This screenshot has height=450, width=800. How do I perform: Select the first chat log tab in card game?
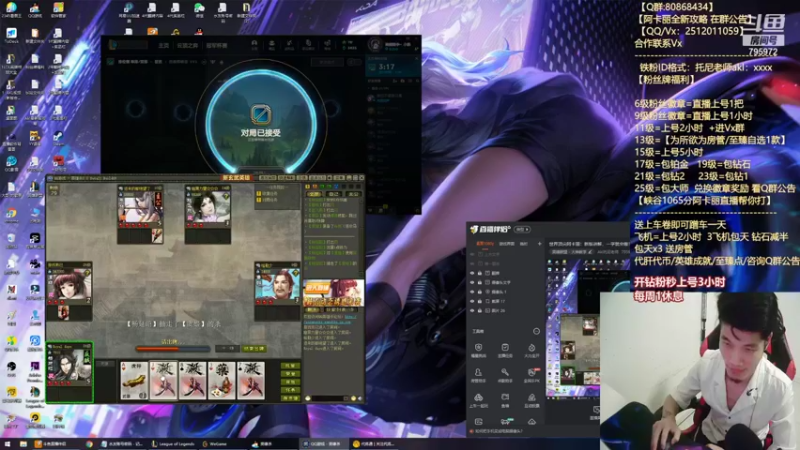pos(314,194)
